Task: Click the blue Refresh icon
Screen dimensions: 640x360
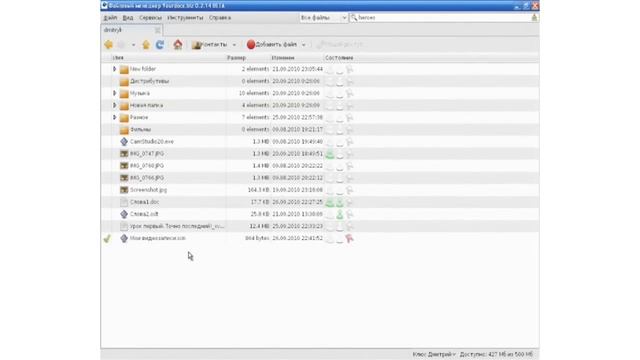Action: [x=160, y=44]
